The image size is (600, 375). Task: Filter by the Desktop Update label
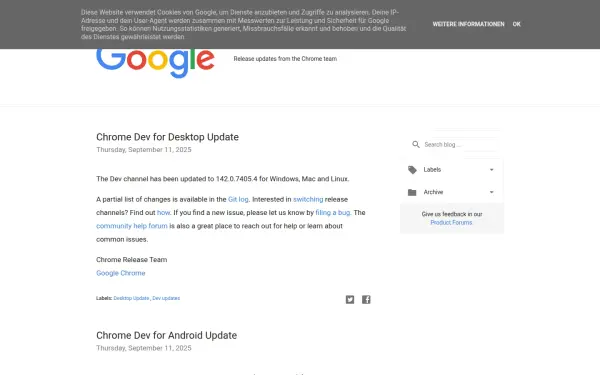[x=131, y=298]
